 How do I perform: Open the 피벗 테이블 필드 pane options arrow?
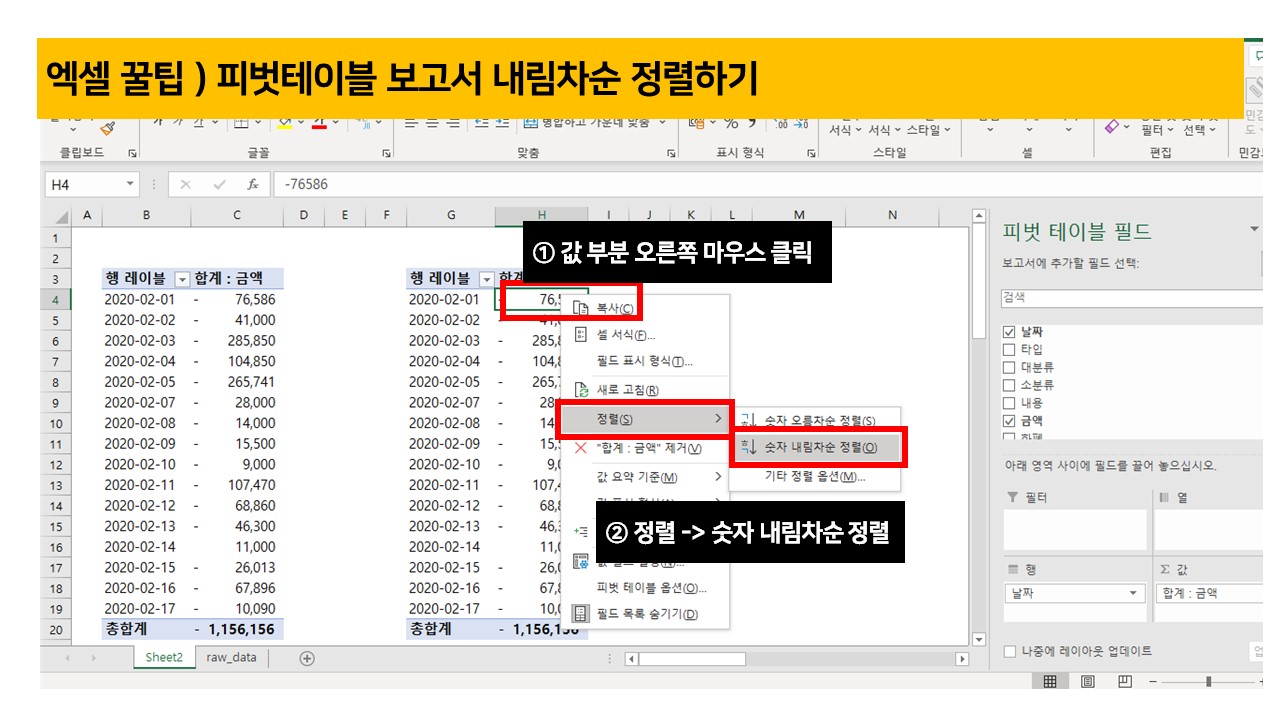1255,230
